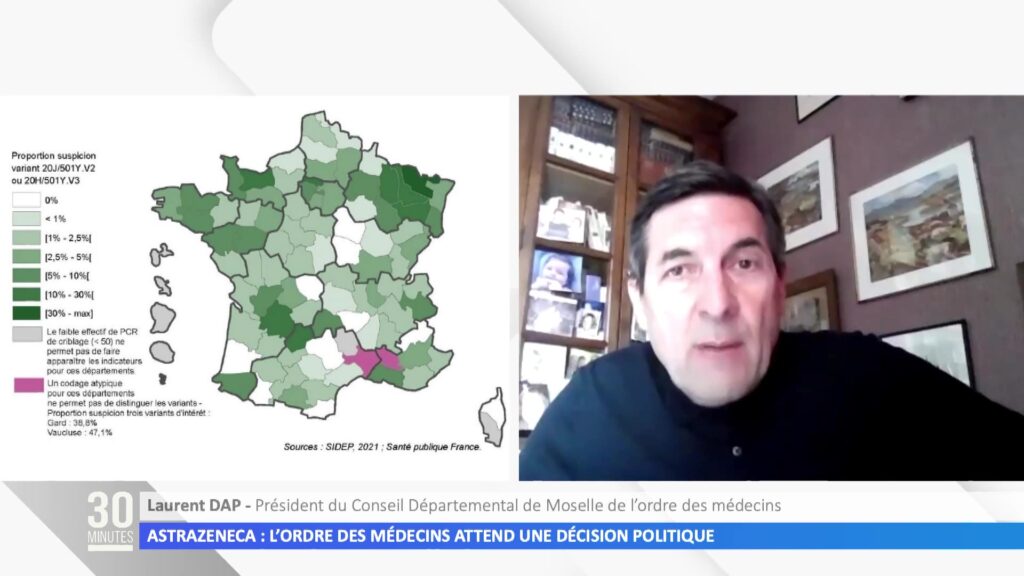This screenshot has height=576, width=1024.
Task: Click the grey low-PCR legend swatch
Action: 27,334
